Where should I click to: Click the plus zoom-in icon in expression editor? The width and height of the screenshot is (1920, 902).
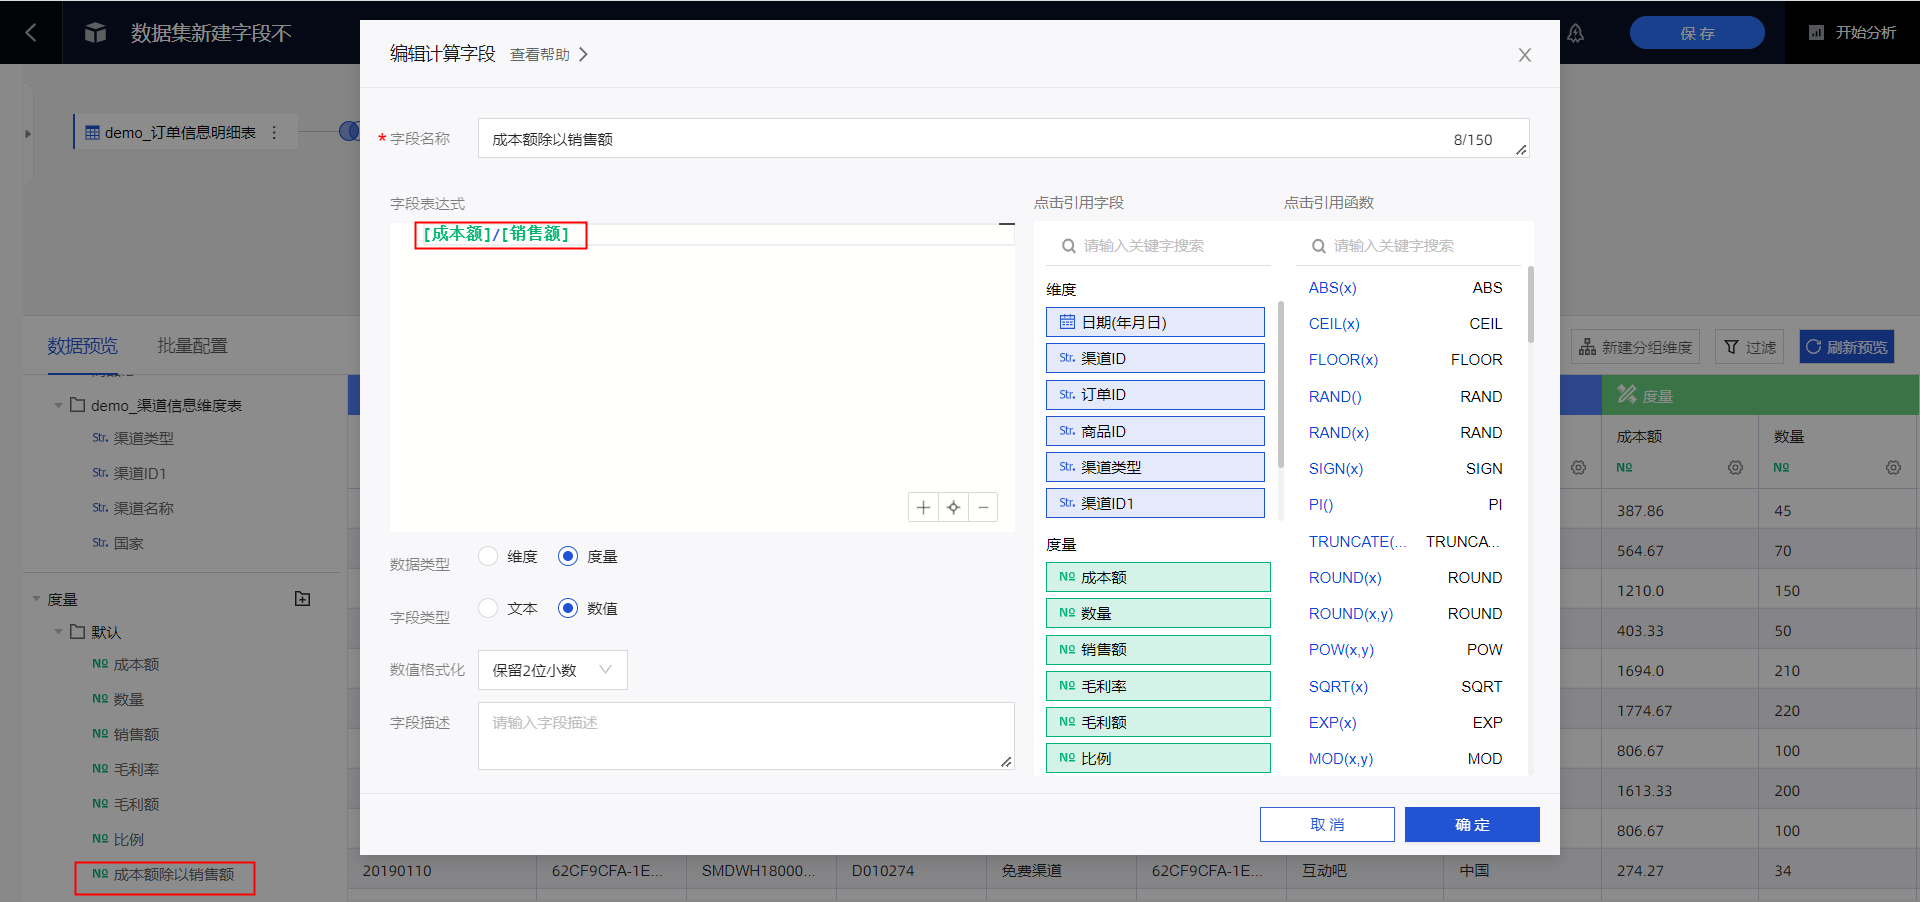(x=923, y=508)
